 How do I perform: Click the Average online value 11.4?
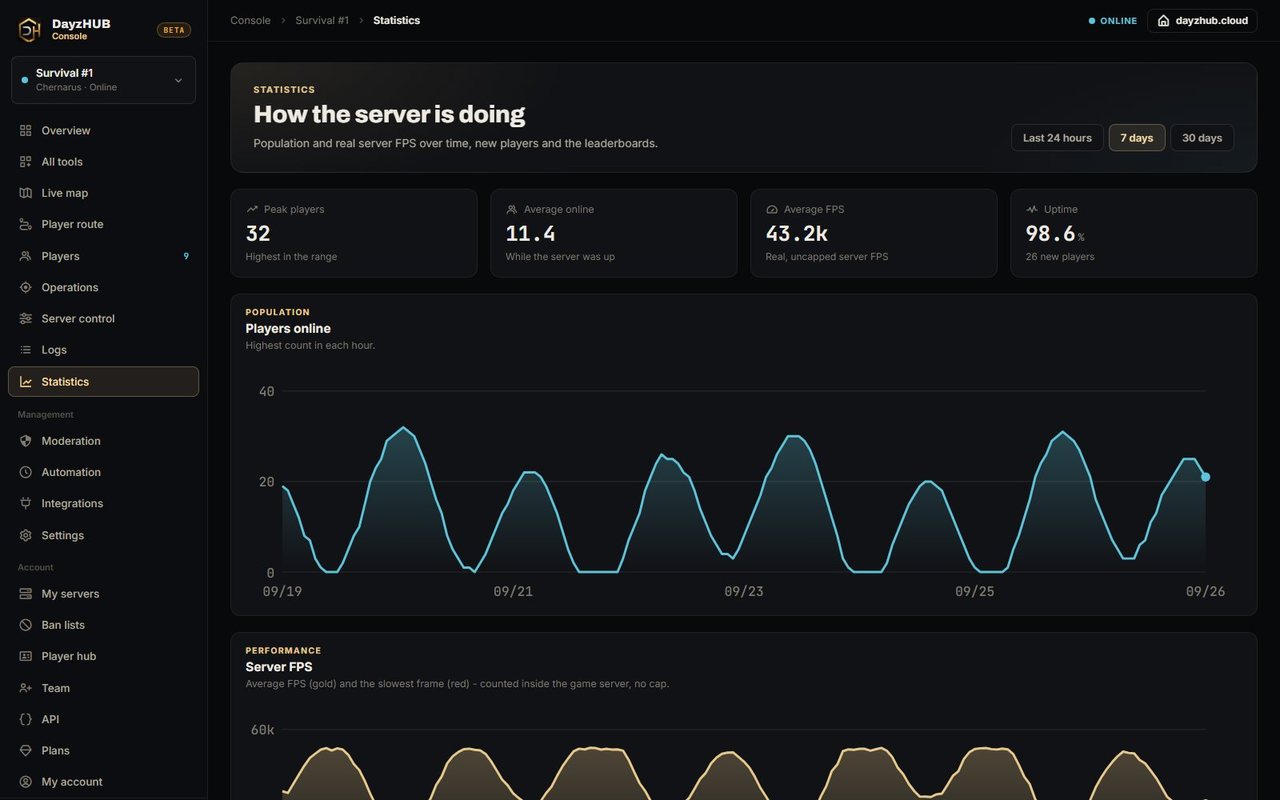(x=530, y=233)
